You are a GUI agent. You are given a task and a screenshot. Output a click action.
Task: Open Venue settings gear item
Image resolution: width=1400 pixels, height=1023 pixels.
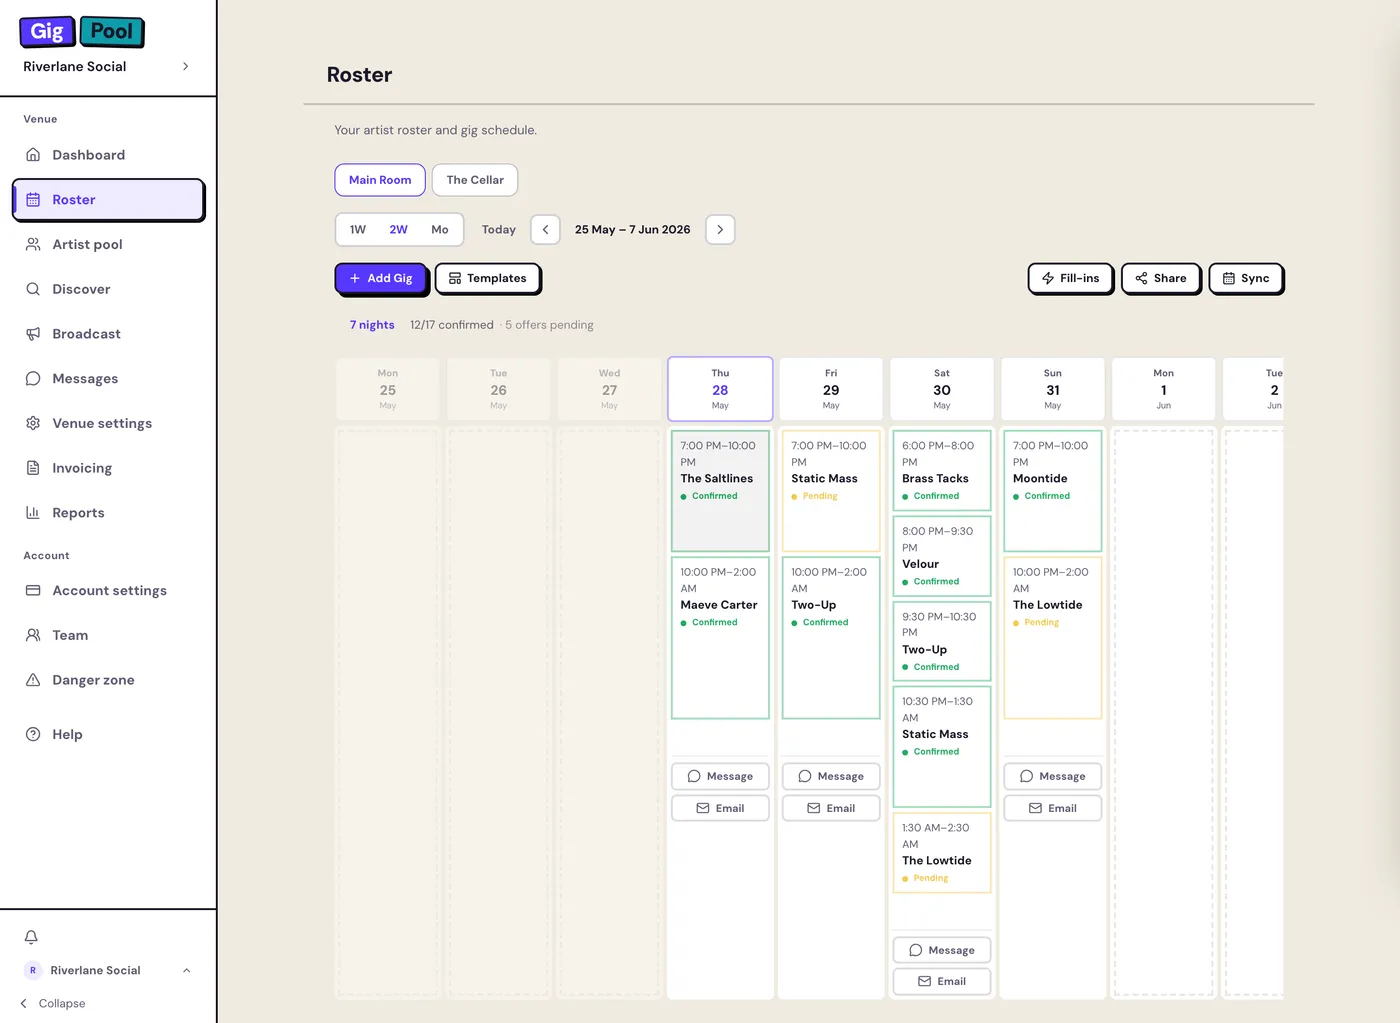(x=108, y=423)
